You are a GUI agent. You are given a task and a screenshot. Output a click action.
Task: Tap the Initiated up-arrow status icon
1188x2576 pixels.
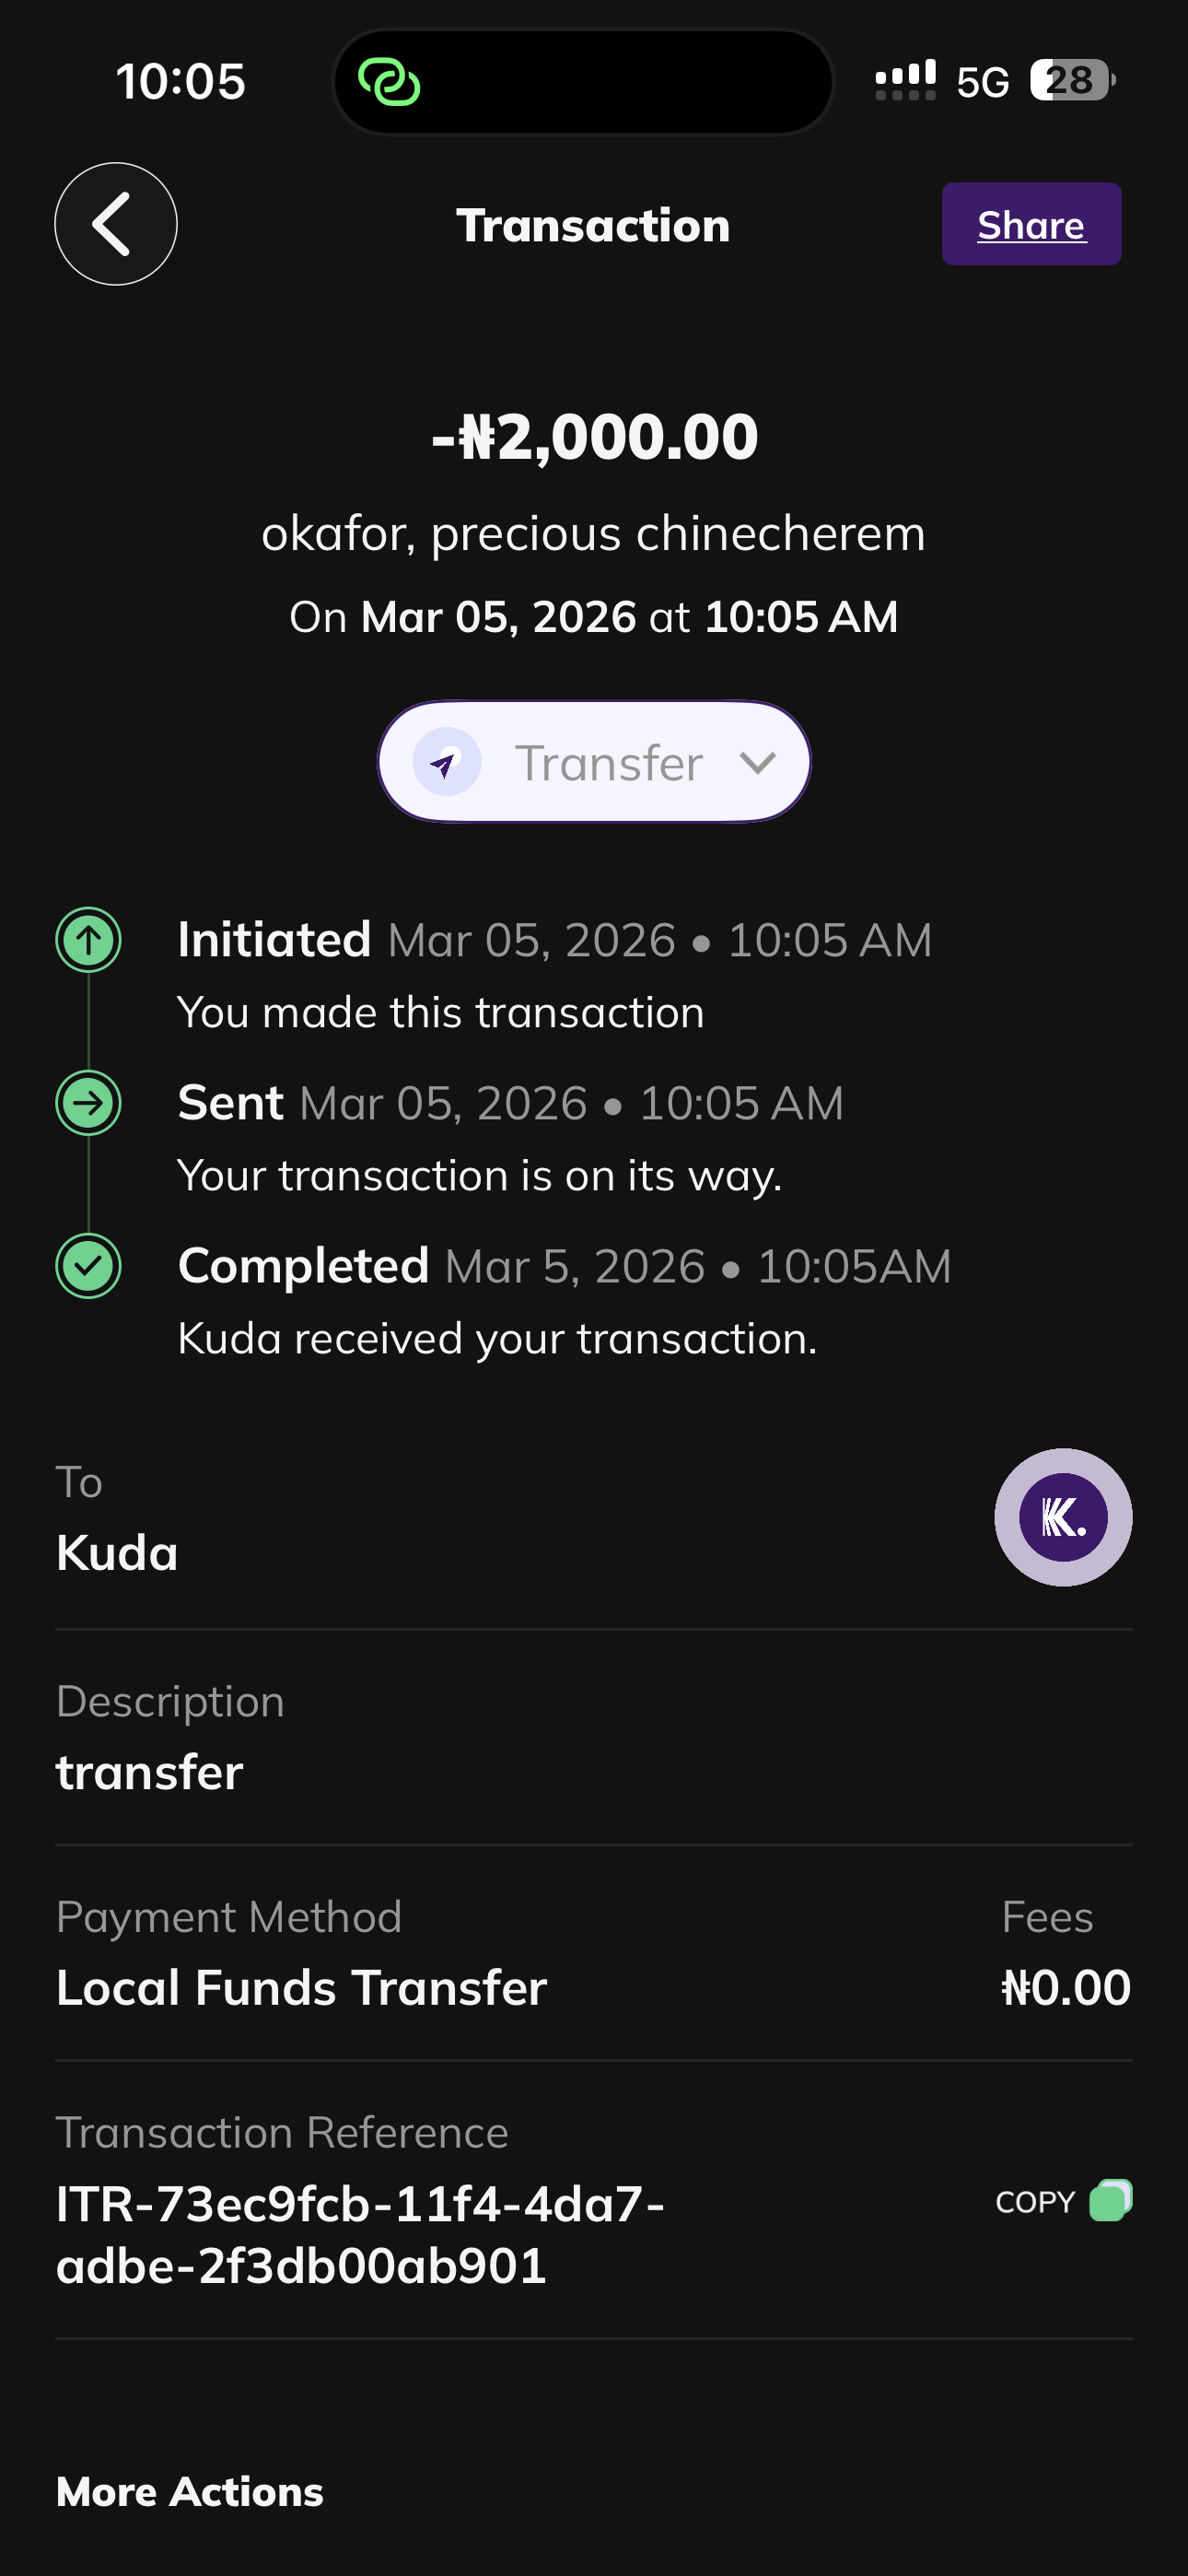(88, 940)
